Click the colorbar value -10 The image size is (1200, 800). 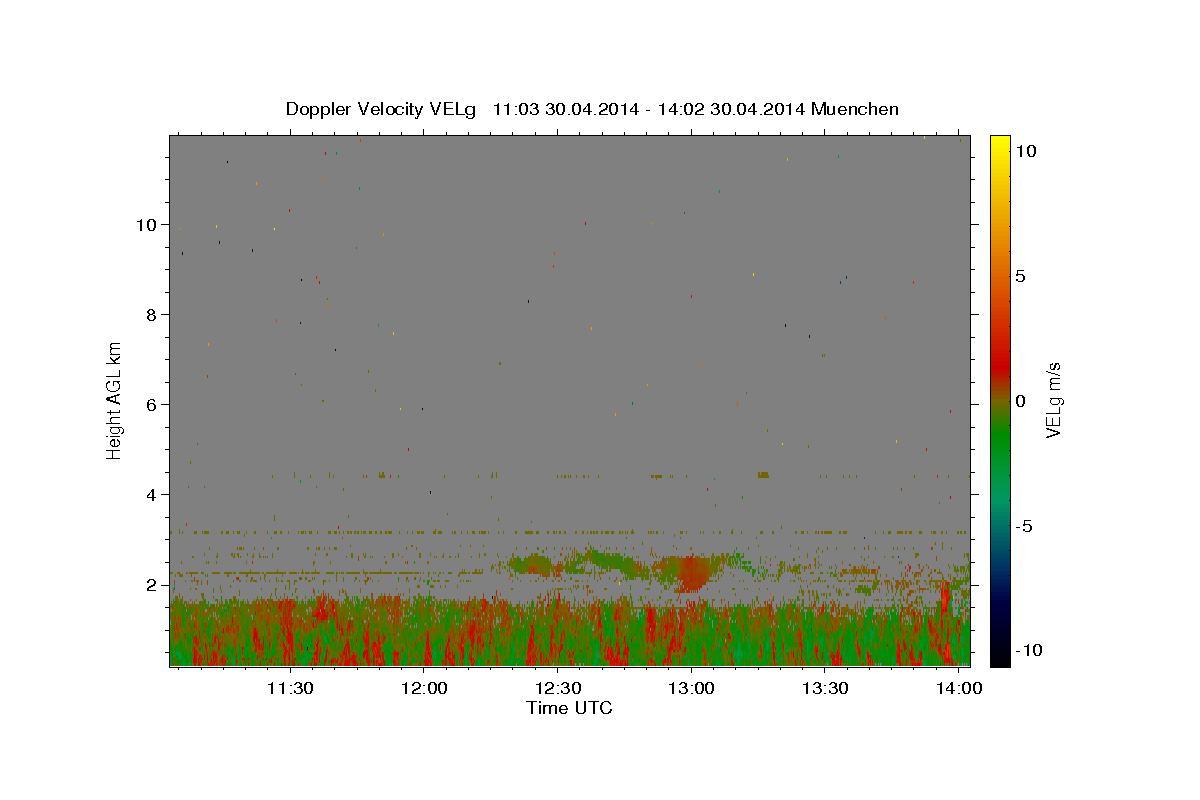1029,651
